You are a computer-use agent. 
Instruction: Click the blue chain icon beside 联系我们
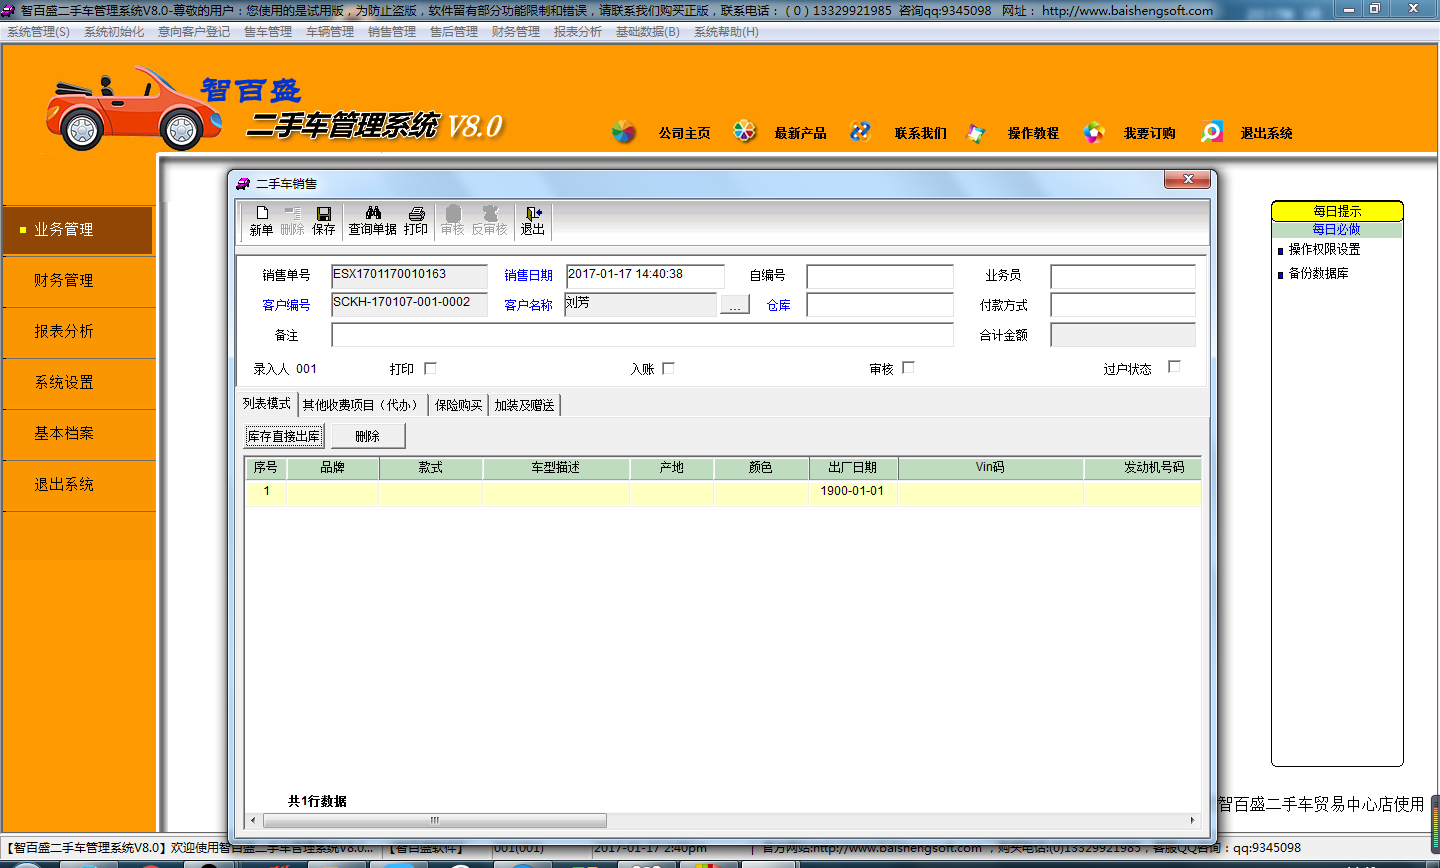860,131
